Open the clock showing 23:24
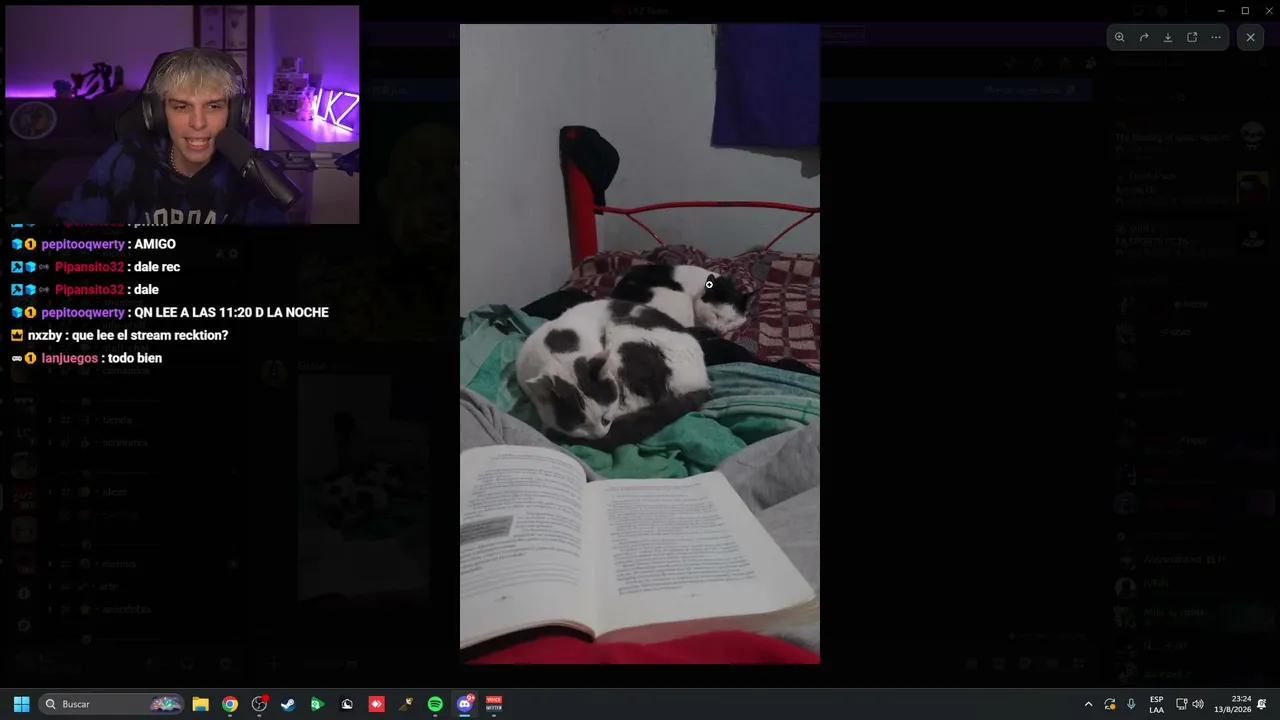 (1232, 704)
